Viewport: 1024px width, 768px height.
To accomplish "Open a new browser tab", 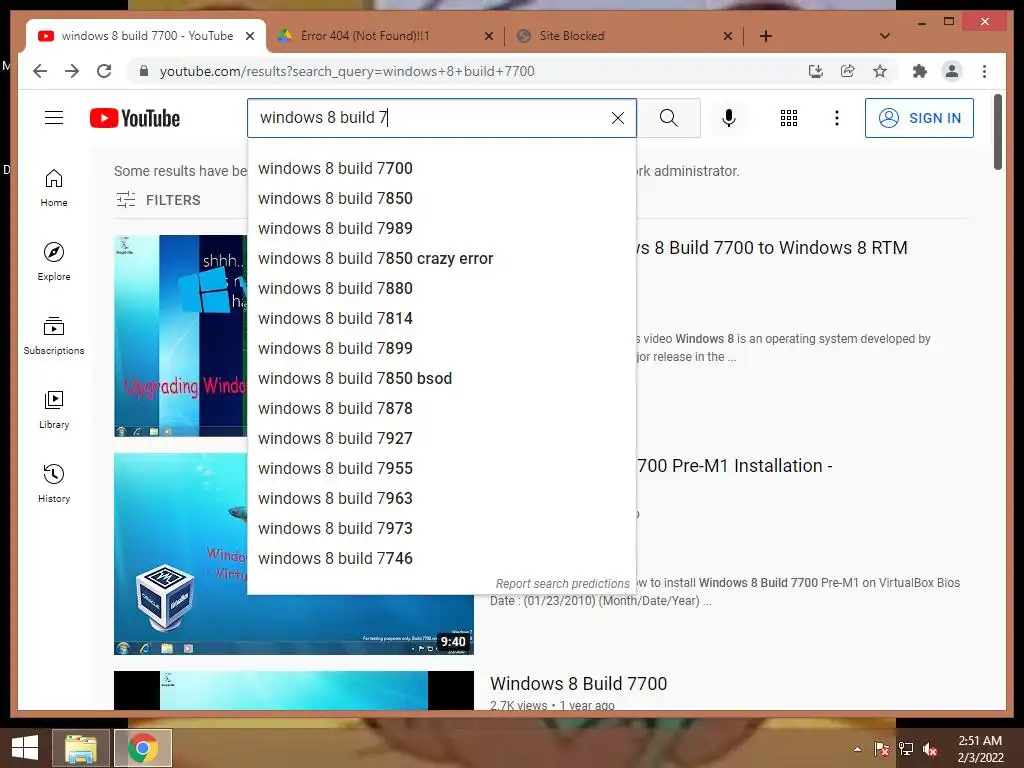I will (766, 36).
